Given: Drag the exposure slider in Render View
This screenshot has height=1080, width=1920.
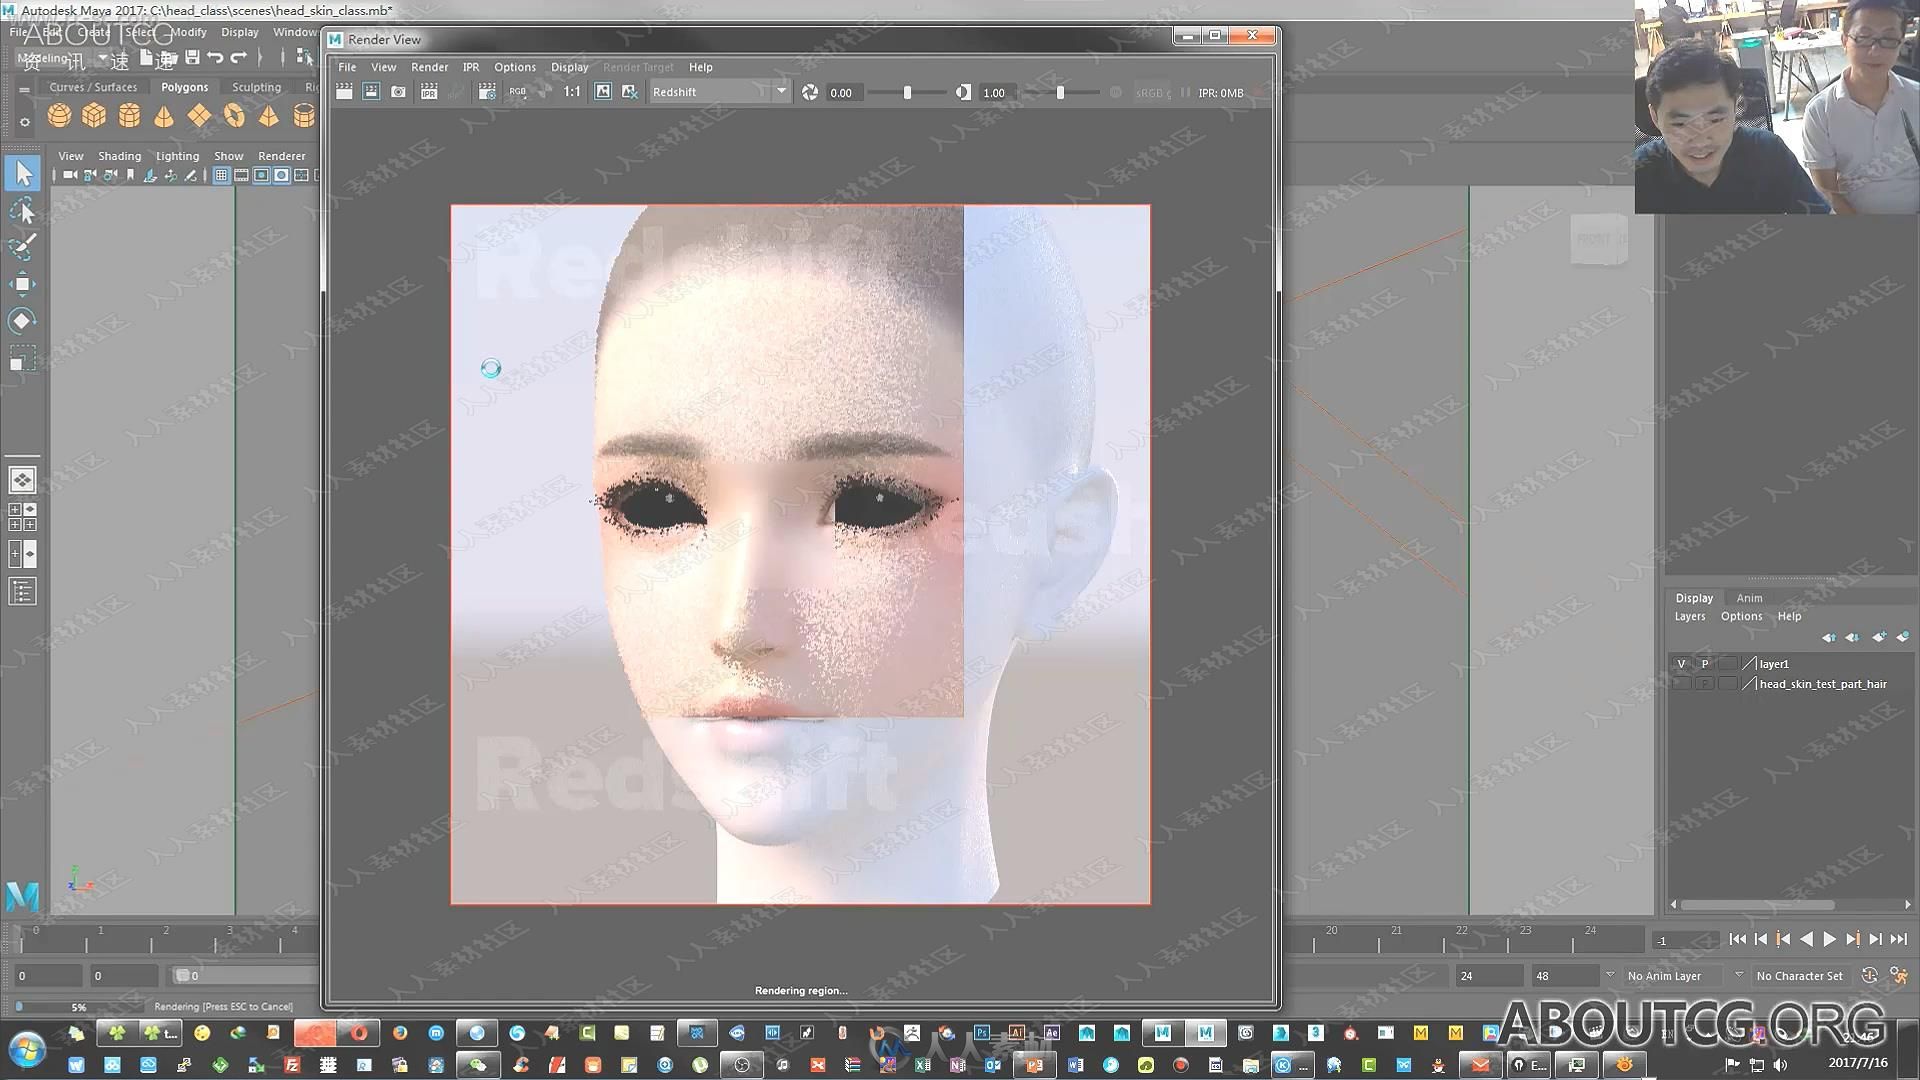Looking at the screenshot, I should [x=907, y=91].
